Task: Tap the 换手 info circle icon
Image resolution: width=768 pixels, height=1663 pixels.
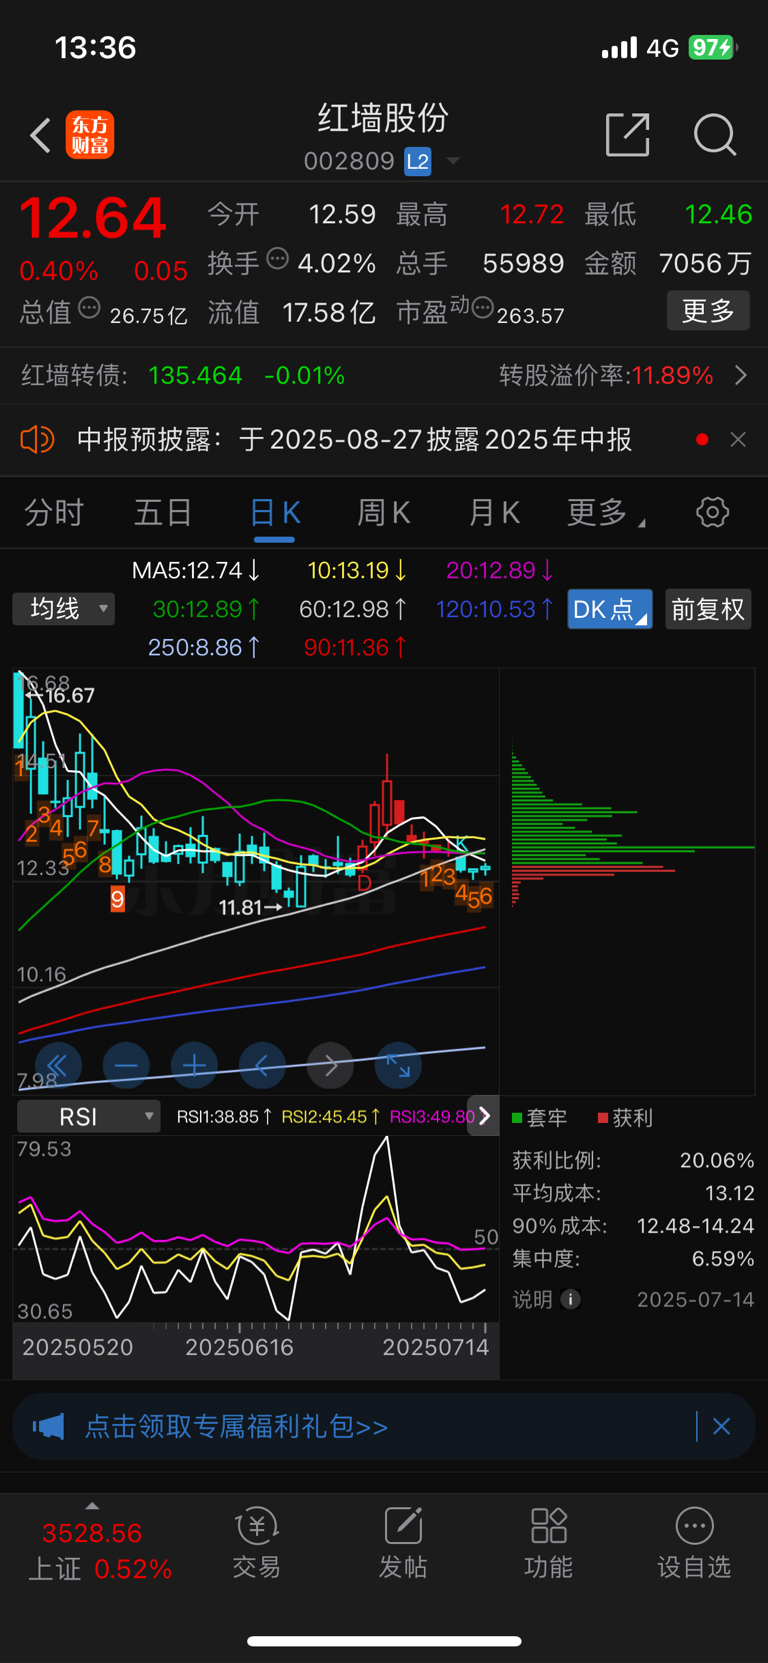Action: tap(278, 259)
